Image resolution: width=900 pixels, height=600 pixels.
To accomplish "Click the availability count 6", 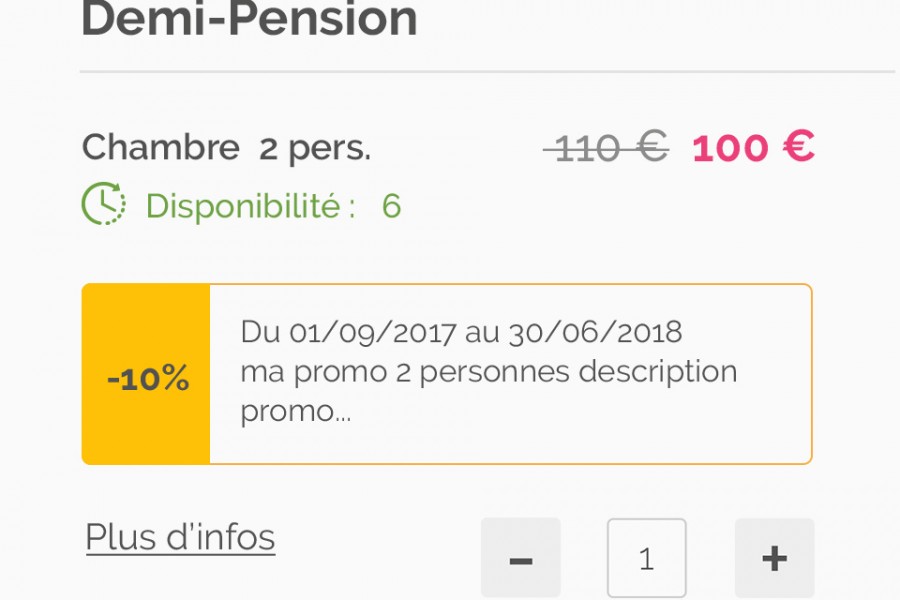I will click(x=391, y=206).
